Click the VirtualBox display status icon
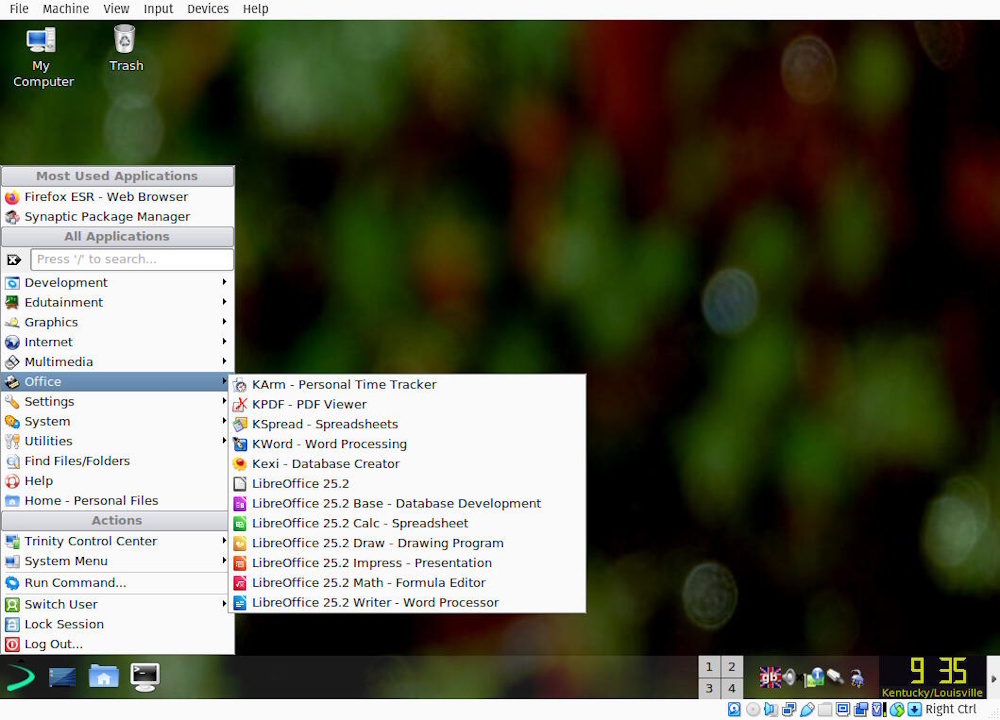This screenshot has height=720, width=1000. [843, 709]
